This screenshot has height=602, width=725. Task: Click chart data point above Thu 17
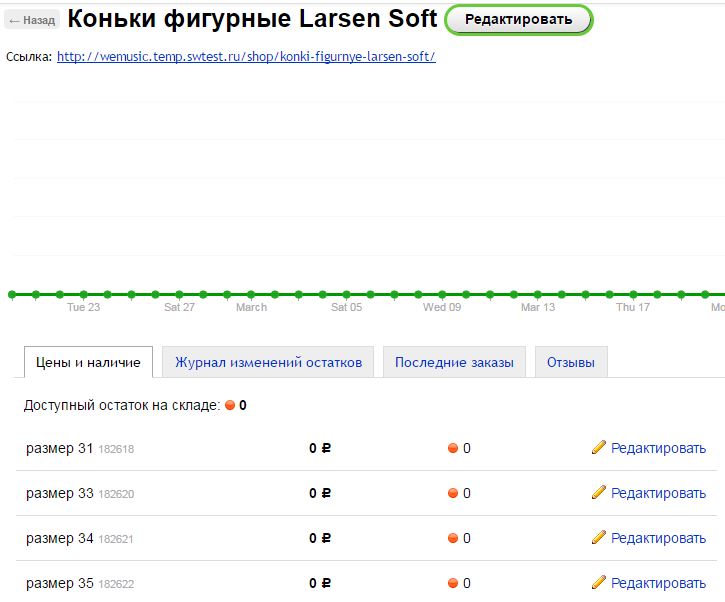(x=633, y=294)
